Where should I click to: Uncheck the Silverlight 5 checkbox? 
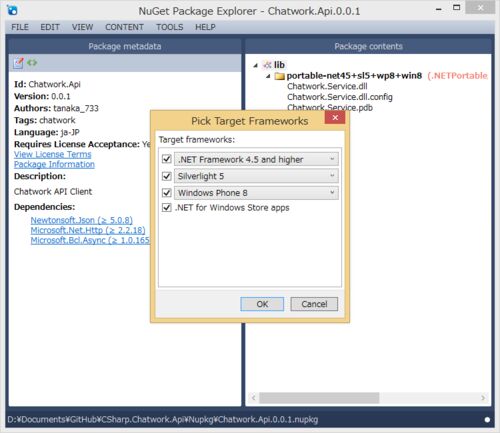click(x=167, y=176)
